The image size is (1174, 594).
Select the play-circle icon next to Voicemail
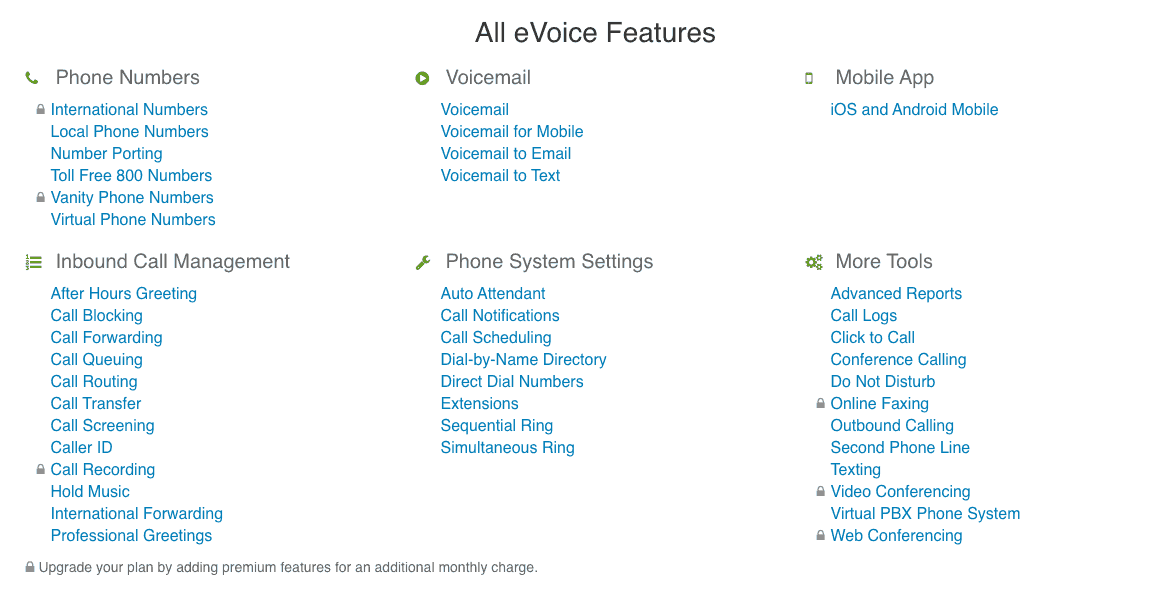click(x=422, y=77)
